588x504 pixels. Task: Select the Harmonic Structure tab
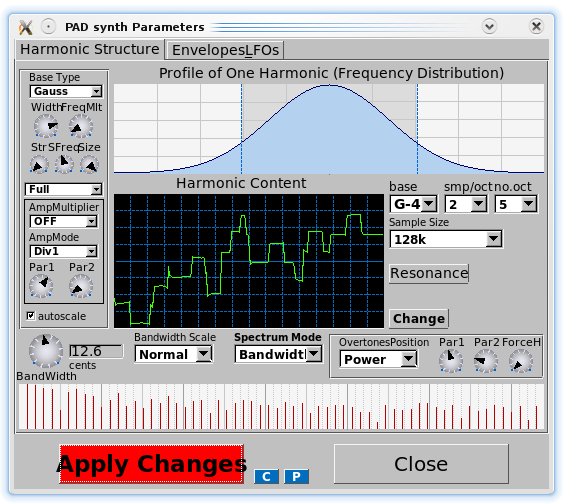click(90, 50)
